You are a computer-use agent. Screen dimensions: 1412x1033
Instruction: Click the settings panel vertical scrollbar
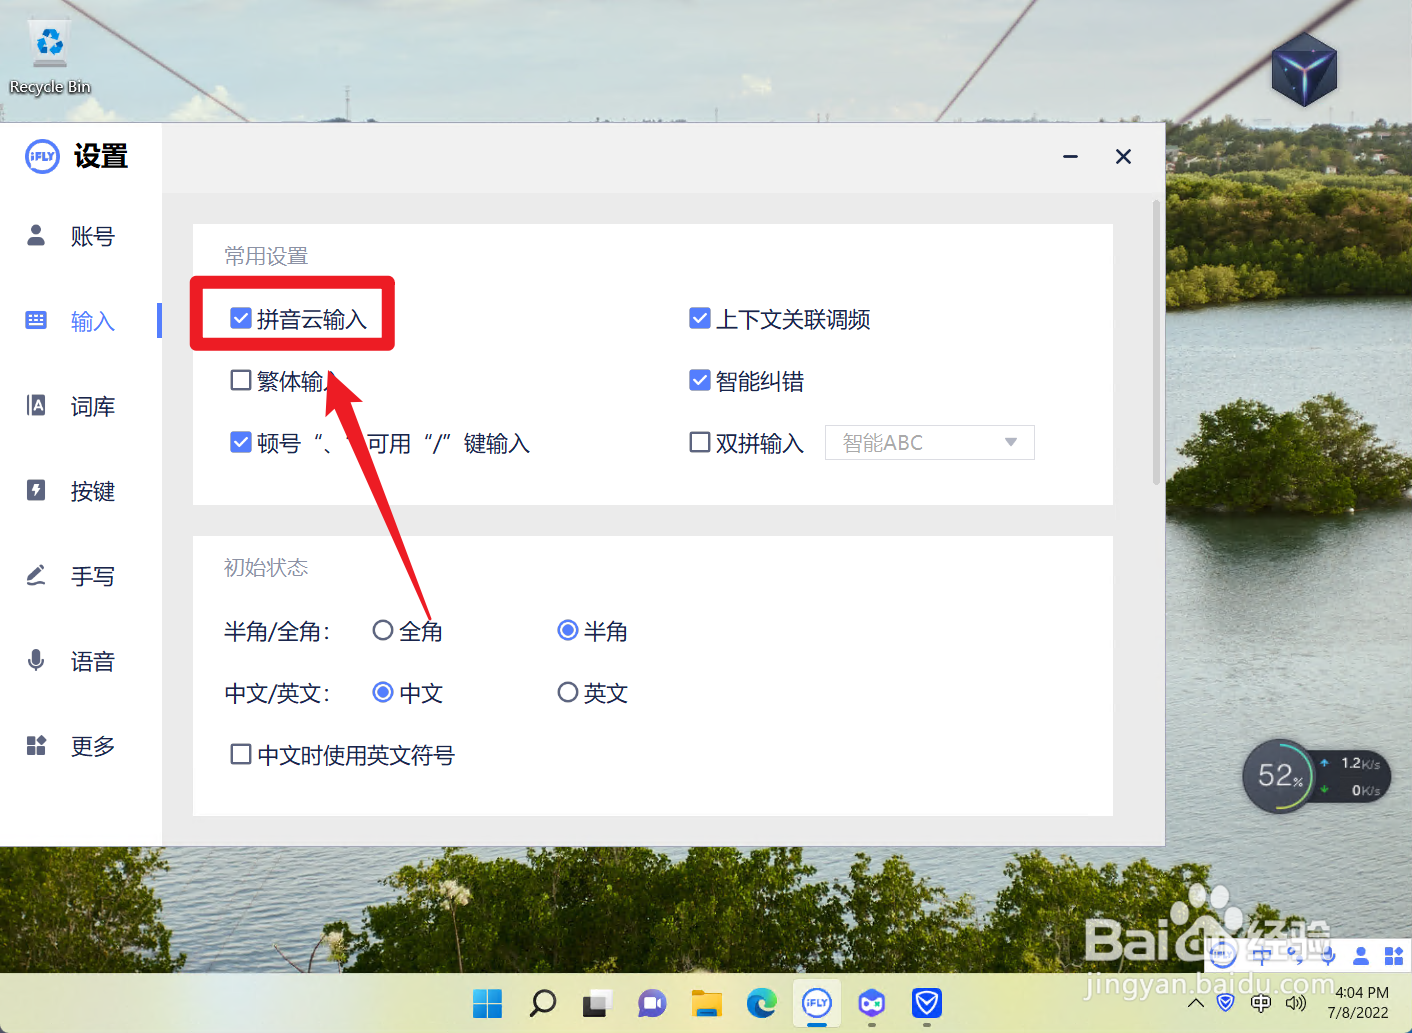point(1156,342)
